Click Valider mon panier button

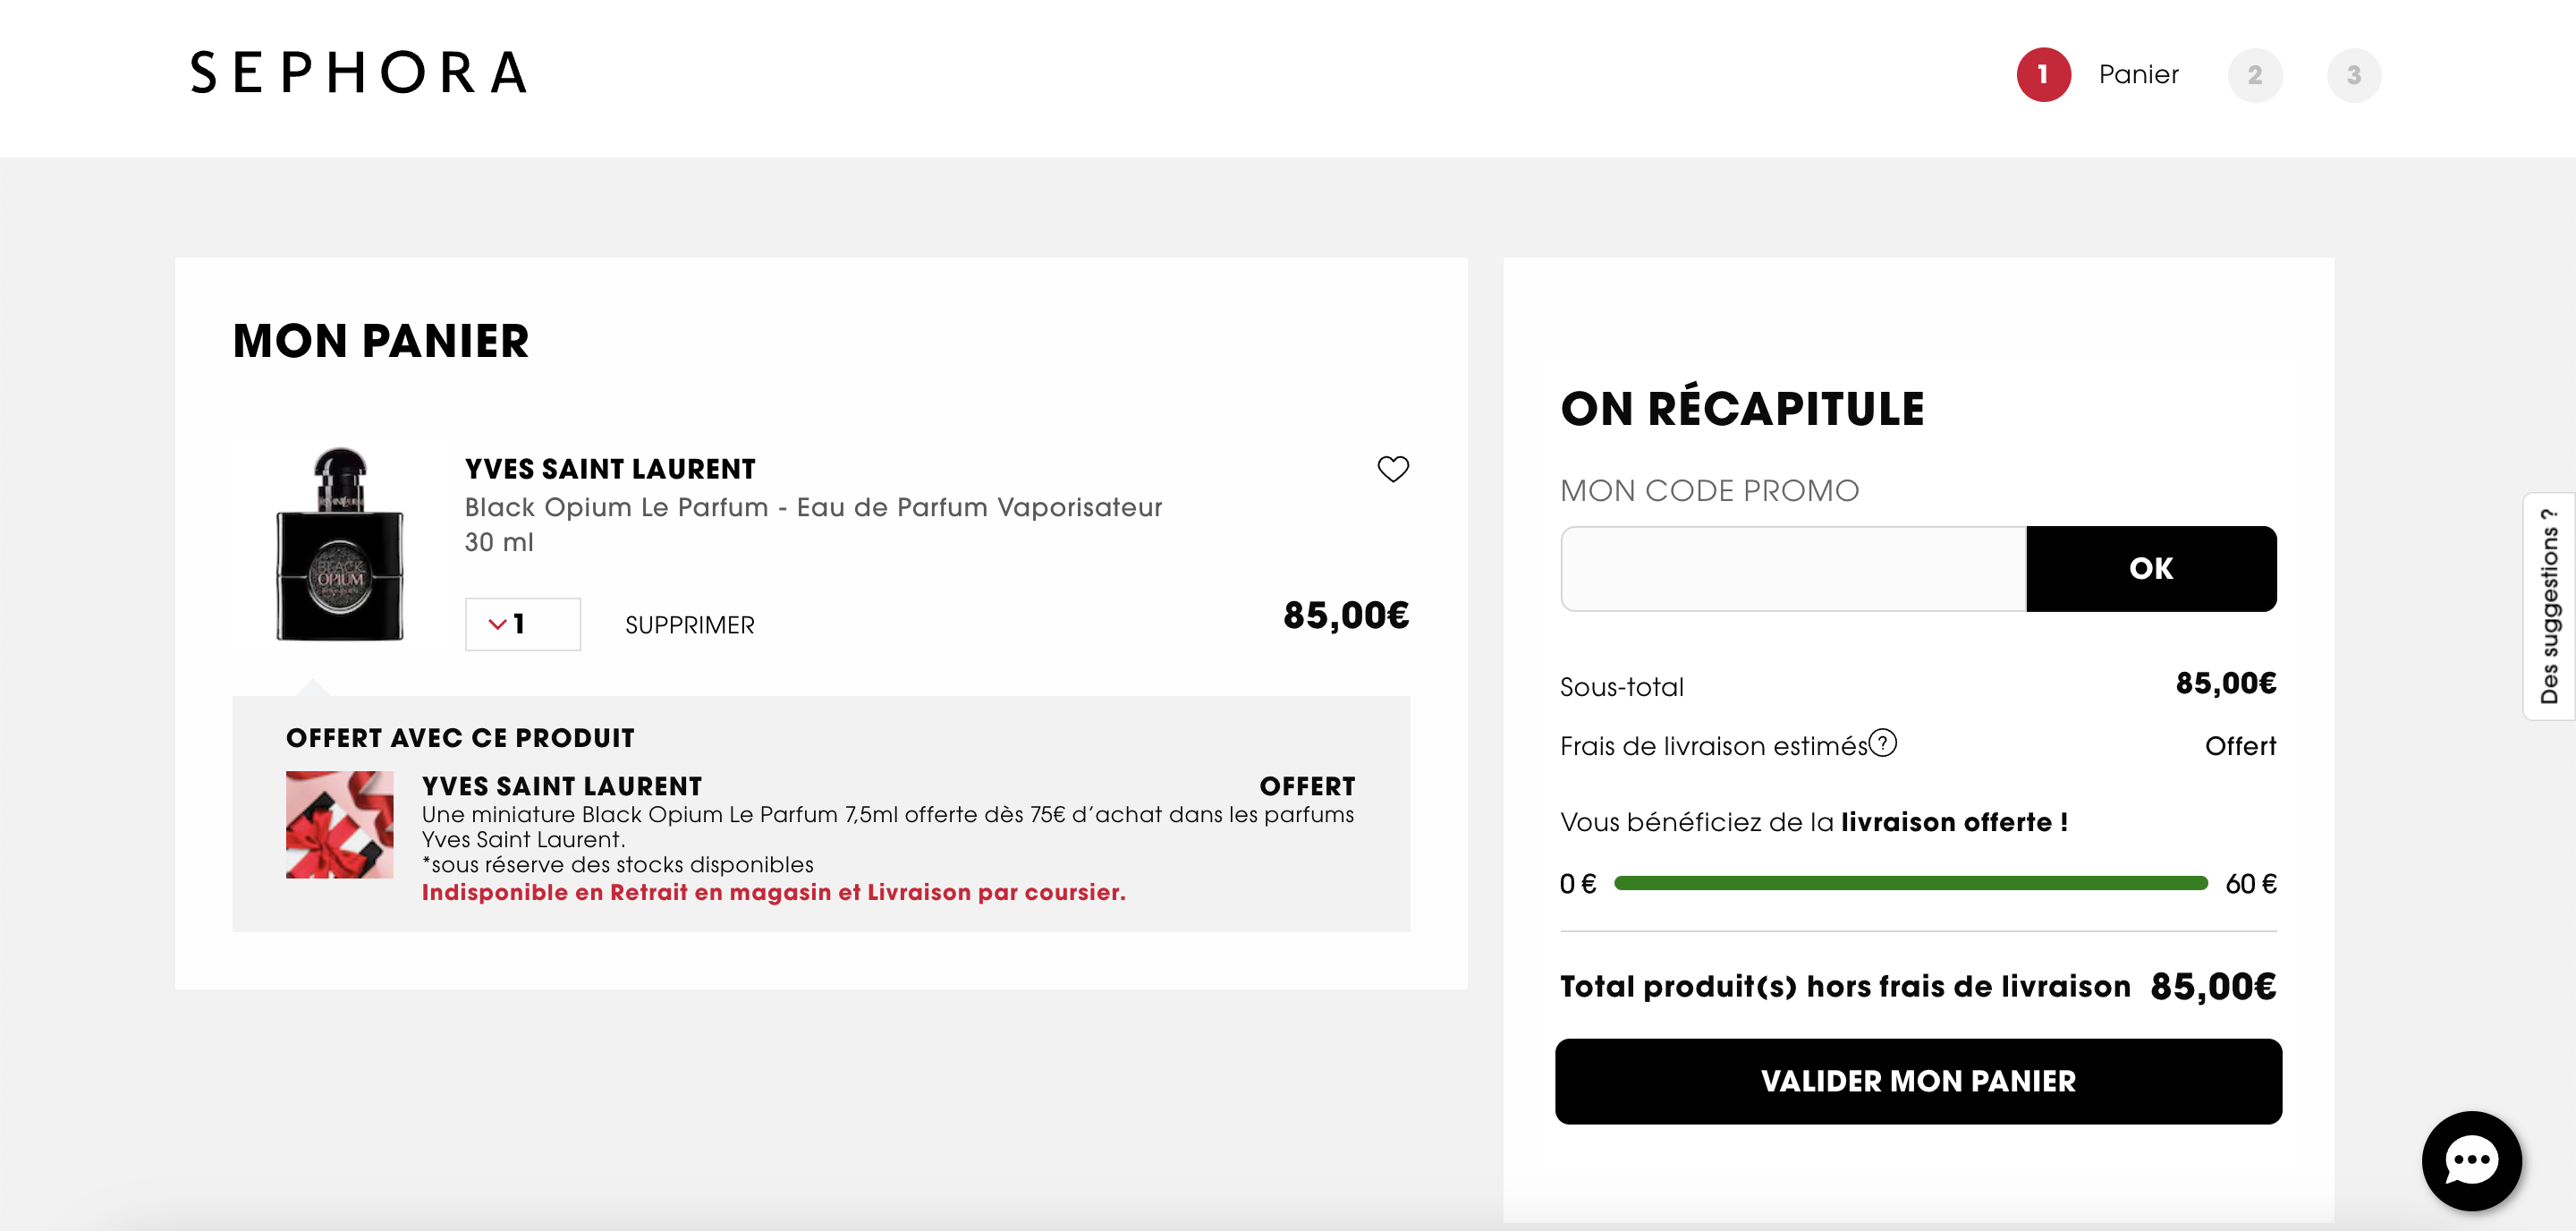point(1917,1081)
